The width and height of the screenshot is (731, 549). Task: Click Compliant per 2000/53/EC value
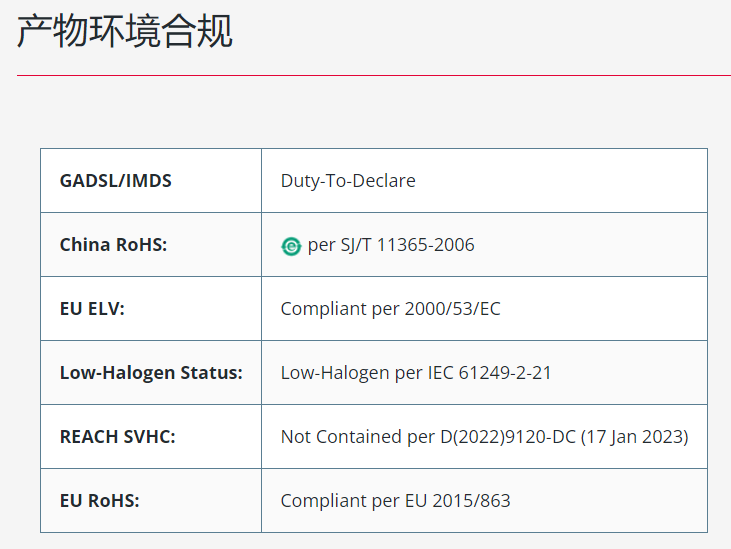pos(390,309)
